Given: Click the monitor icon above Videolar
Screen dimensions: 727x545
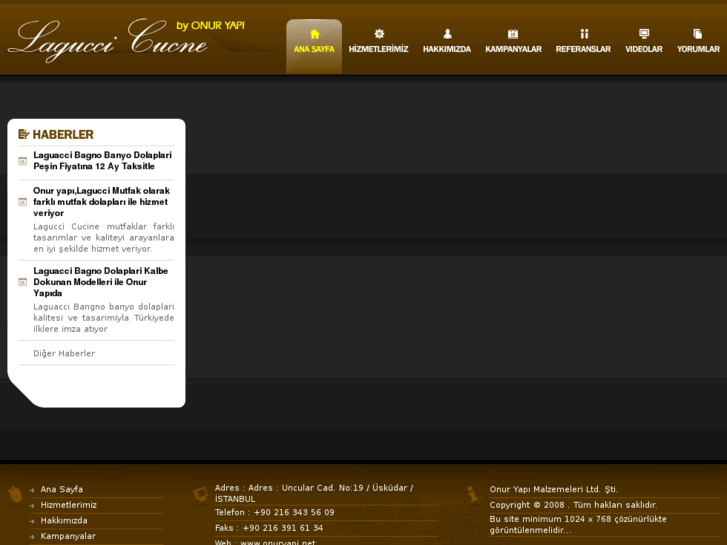Looking at the screenshot, I should (x=644, y=34).
